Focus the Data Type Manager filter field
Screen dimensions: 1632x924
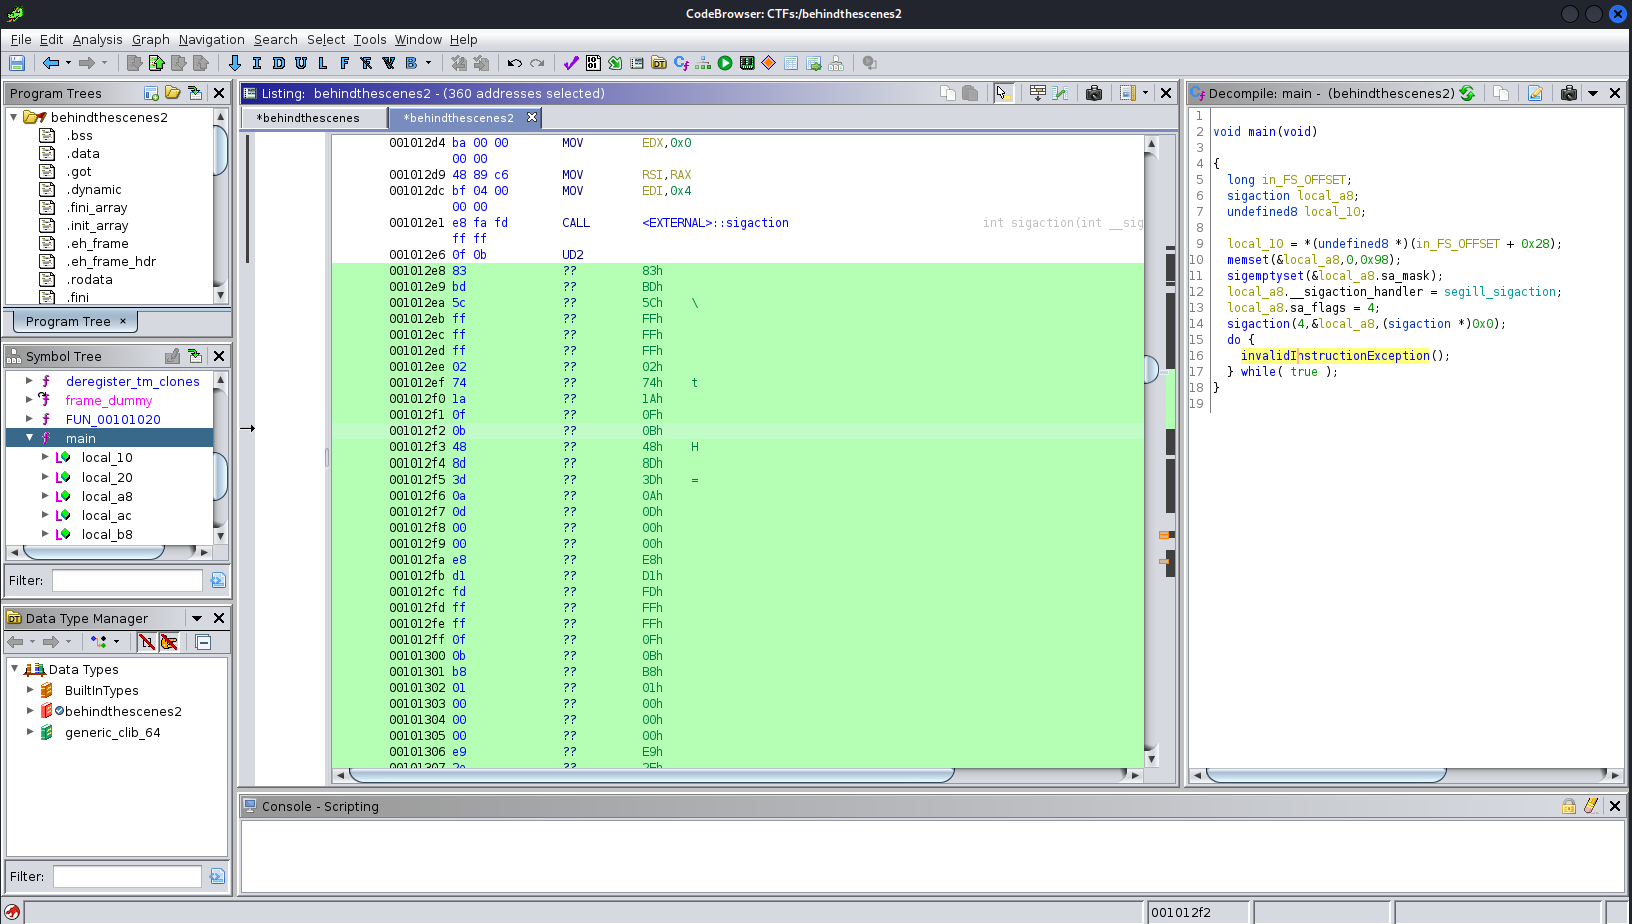click(x=127, y=876)
